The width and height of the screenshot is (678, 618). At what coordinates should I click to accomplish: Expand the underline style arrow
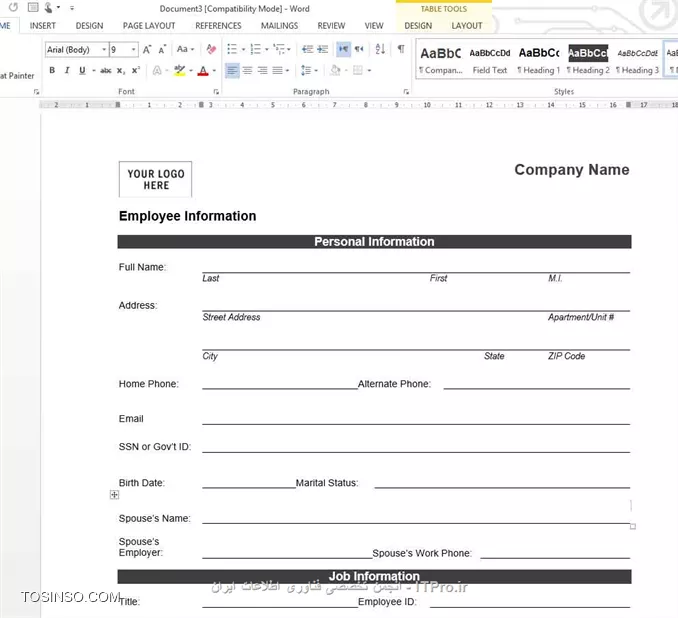pos(93,70)
